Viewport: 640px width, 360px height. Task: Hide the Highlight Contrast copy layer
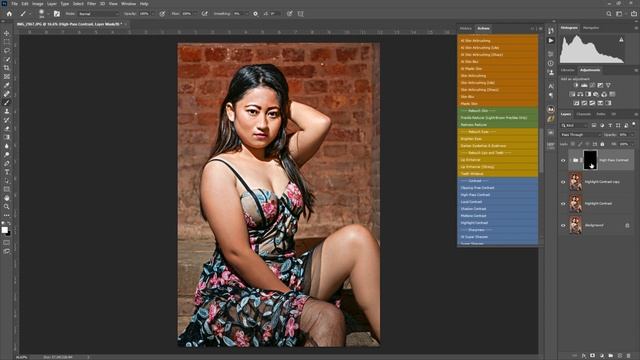[x=563, y=182]
